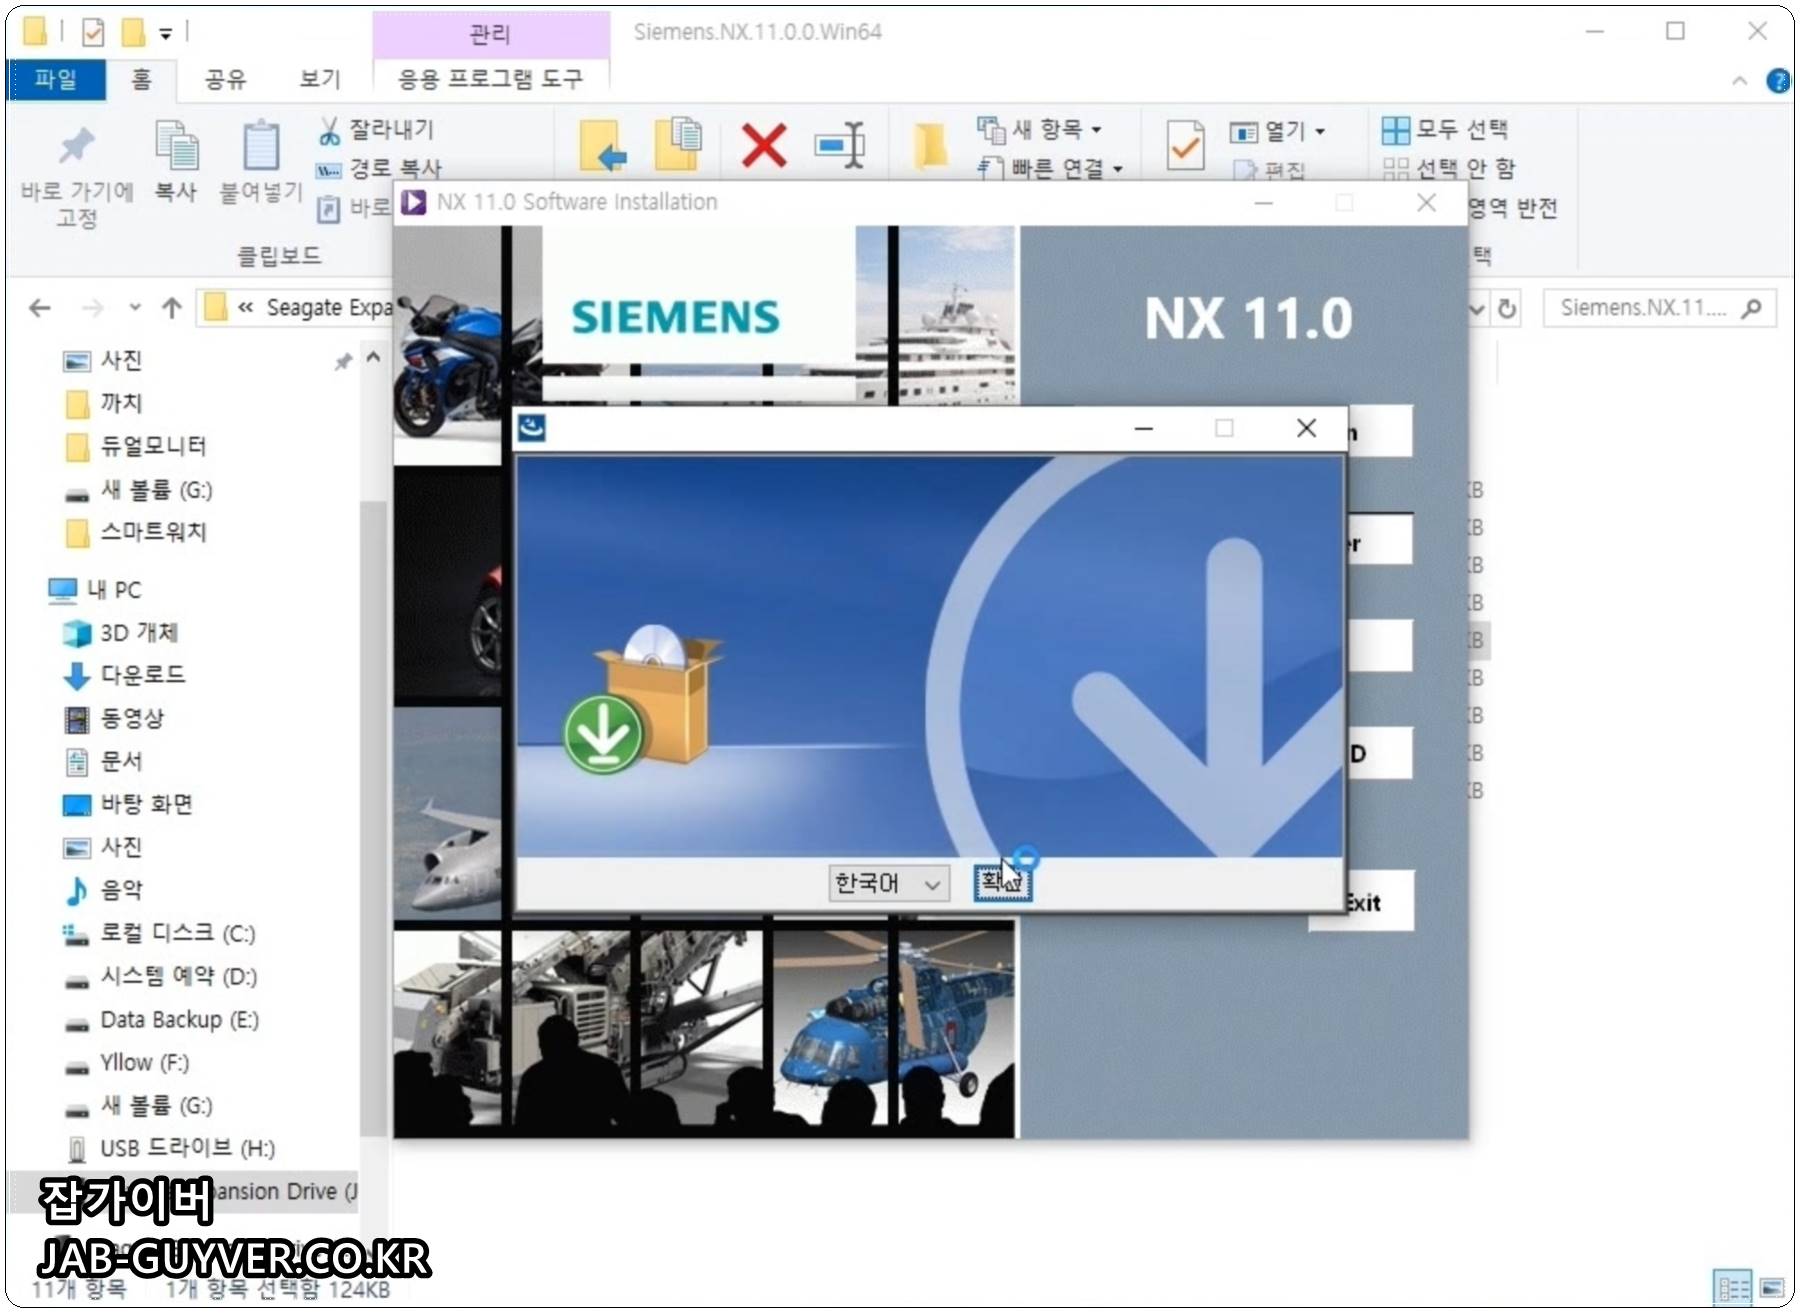1800x1313 pixels.
Task: Click the search magnifier icon
Action: (1751, 308)
